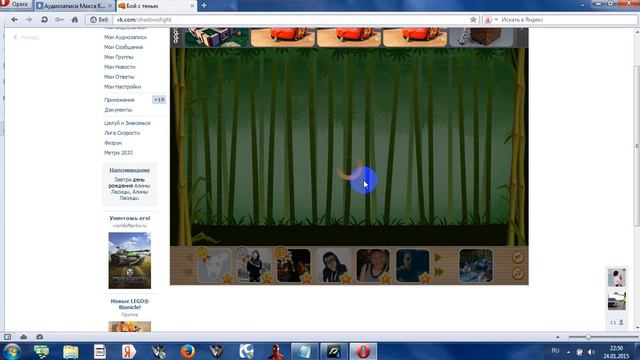Toggle the Opera panel button in status bar
The width and height of the screenshot is (640, 360).
(x=7, y=337)
